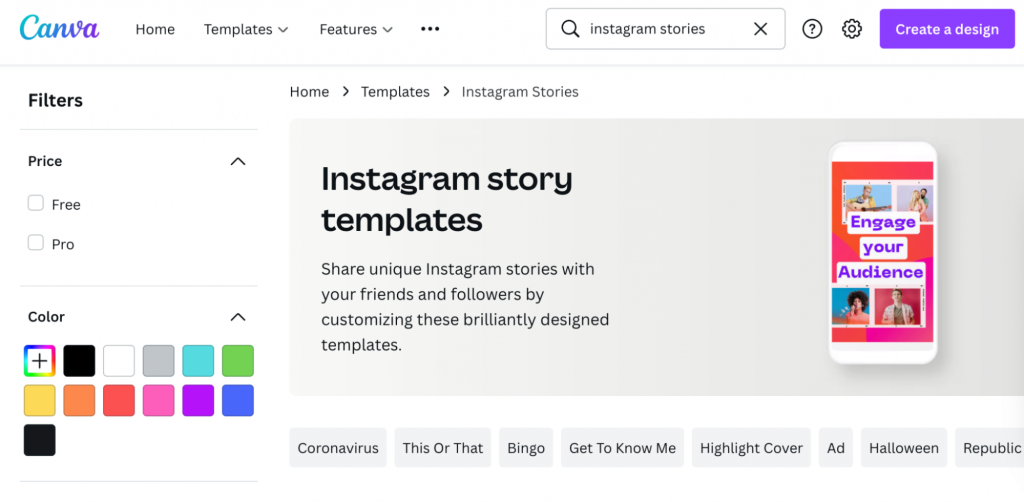The image size is (1024, 502).
Task: Collapse the Price filter section
Action: pos(238,161)
